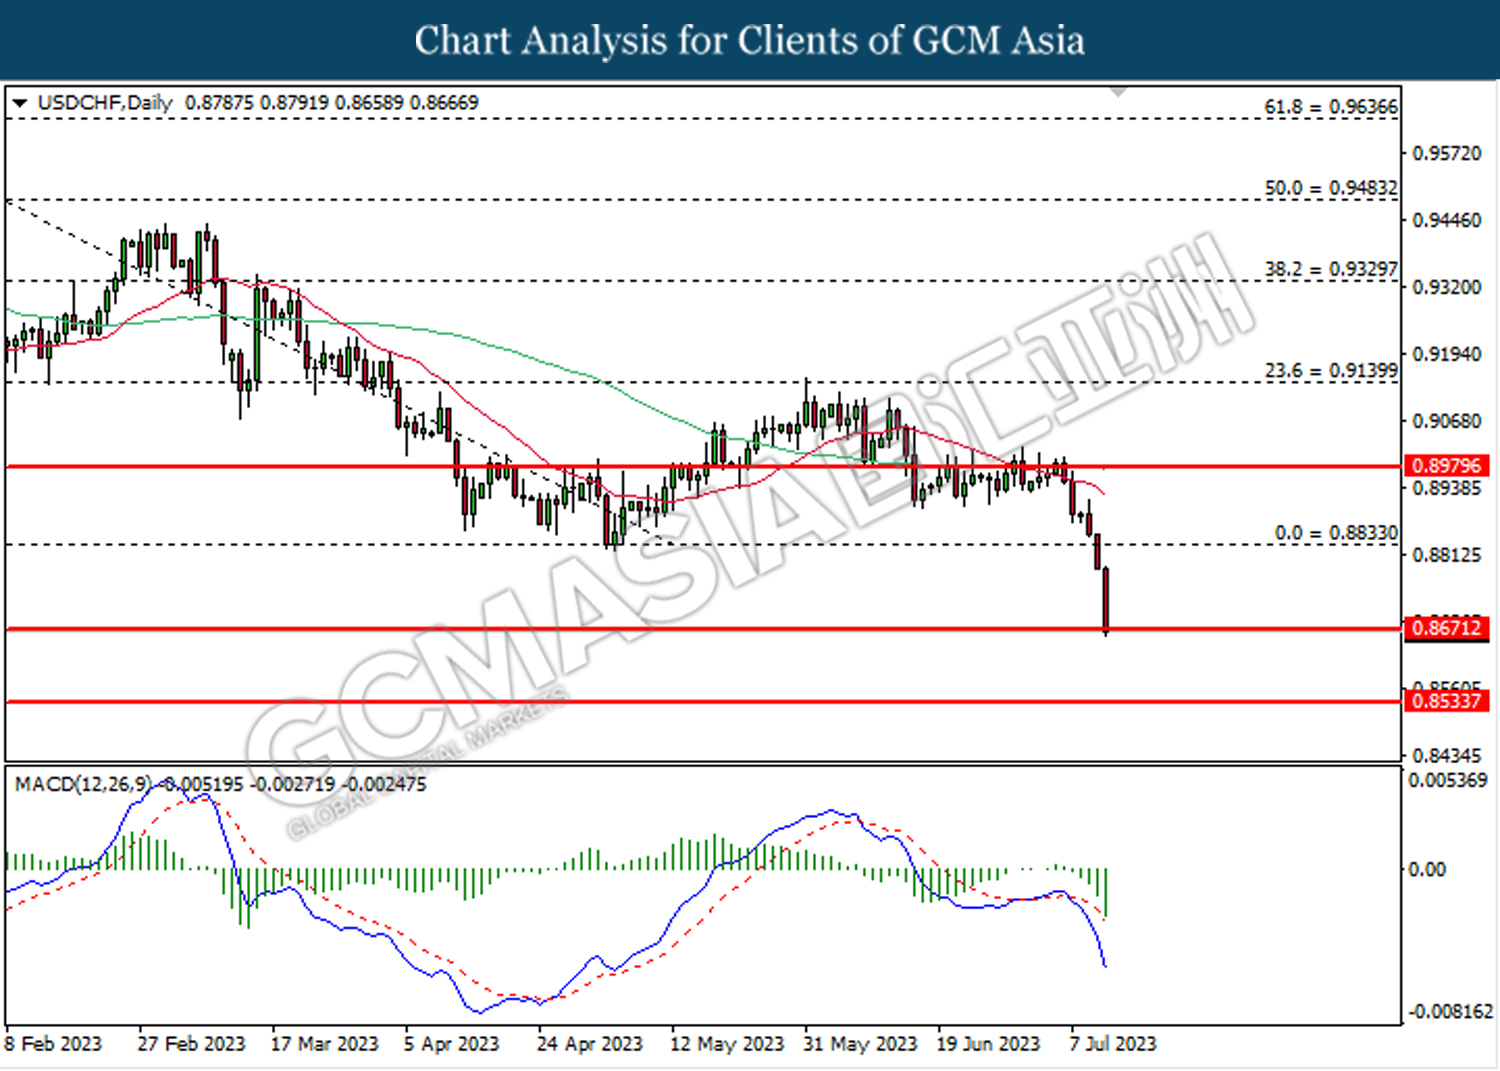Select the red 0.85337 price tag
Image resolution: width=1500 pixels, height=1071 pixels.
coord(1447,701)
